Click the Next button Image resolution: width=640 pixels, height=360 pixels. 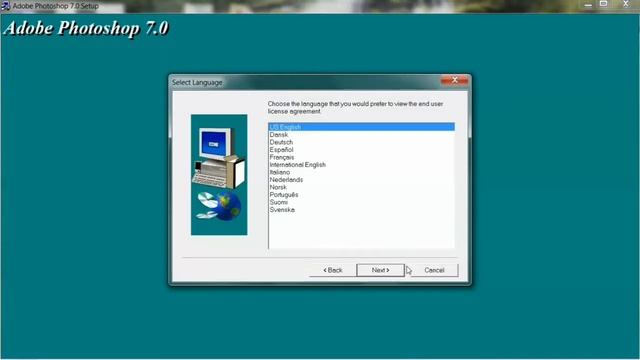tap(380, 270)
